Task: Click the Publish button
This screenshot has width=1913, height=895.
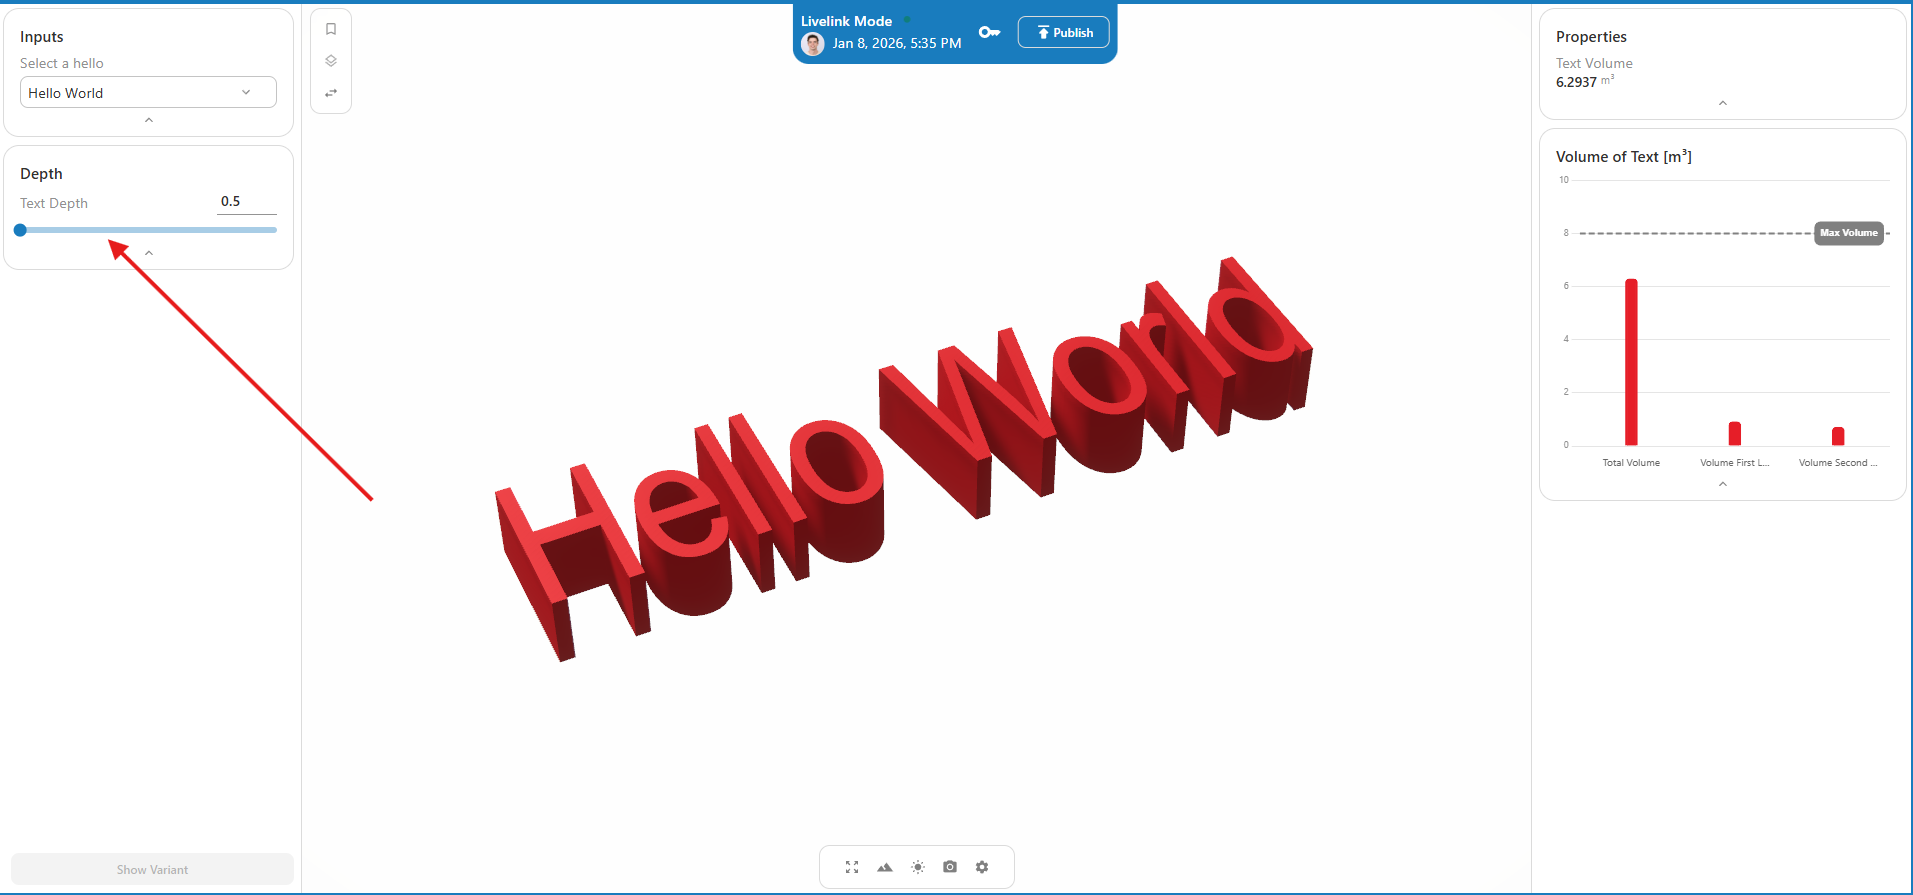Action: click(x=1063, y=32)
